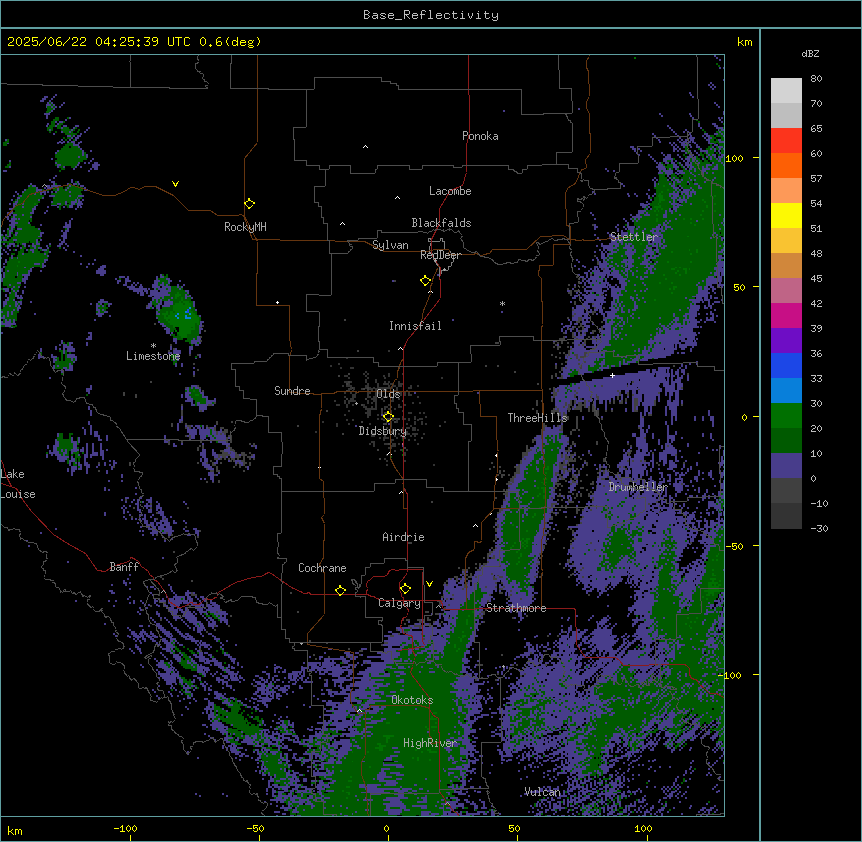Viewport: 862px width, 842px height.
Task: Click the Sylvan label
Action: (390, 245)
